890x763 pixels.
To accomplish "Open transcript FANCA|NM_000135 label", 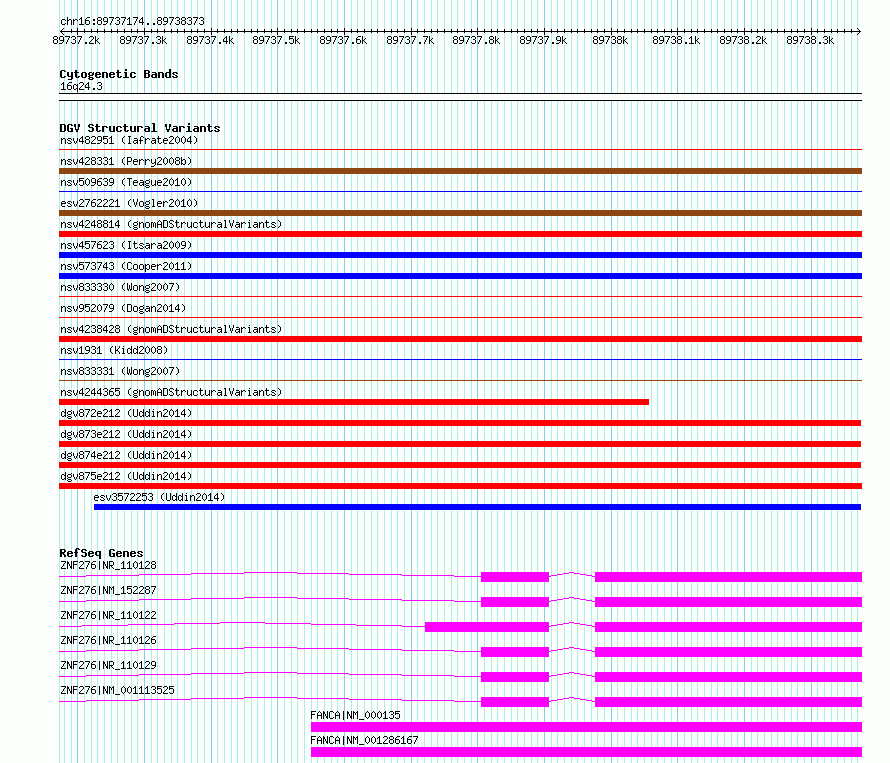I will 355,715.
